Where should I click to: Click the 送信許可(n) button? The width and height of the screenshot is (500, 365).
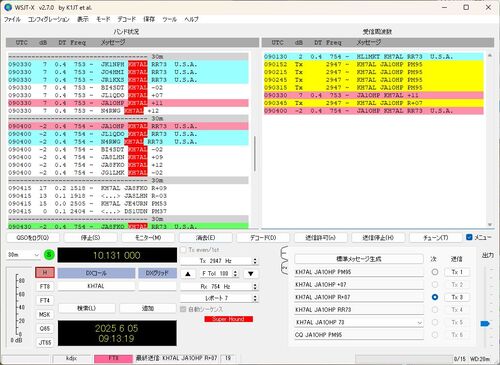click(x=321, y=238)
